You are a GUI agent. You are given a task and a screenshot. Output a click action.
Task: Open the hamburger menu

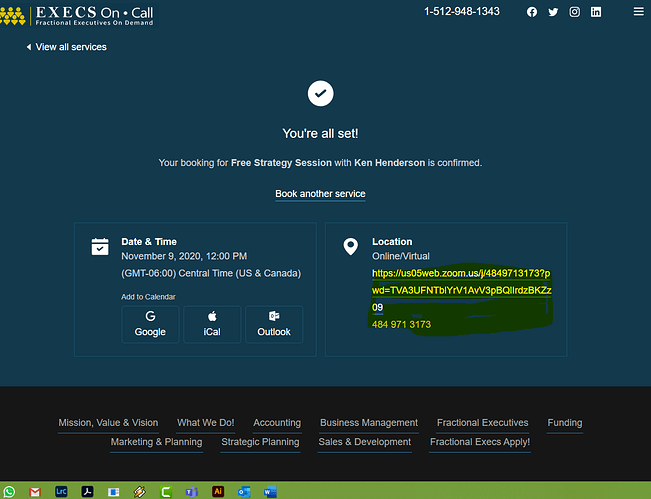click(639, 12)
